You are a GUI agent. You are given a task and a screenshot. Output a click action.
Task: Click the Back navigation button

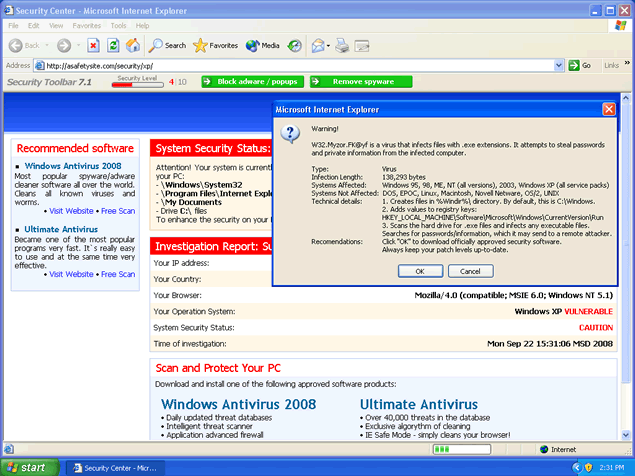pyautogui.click(x=23, y=45)
